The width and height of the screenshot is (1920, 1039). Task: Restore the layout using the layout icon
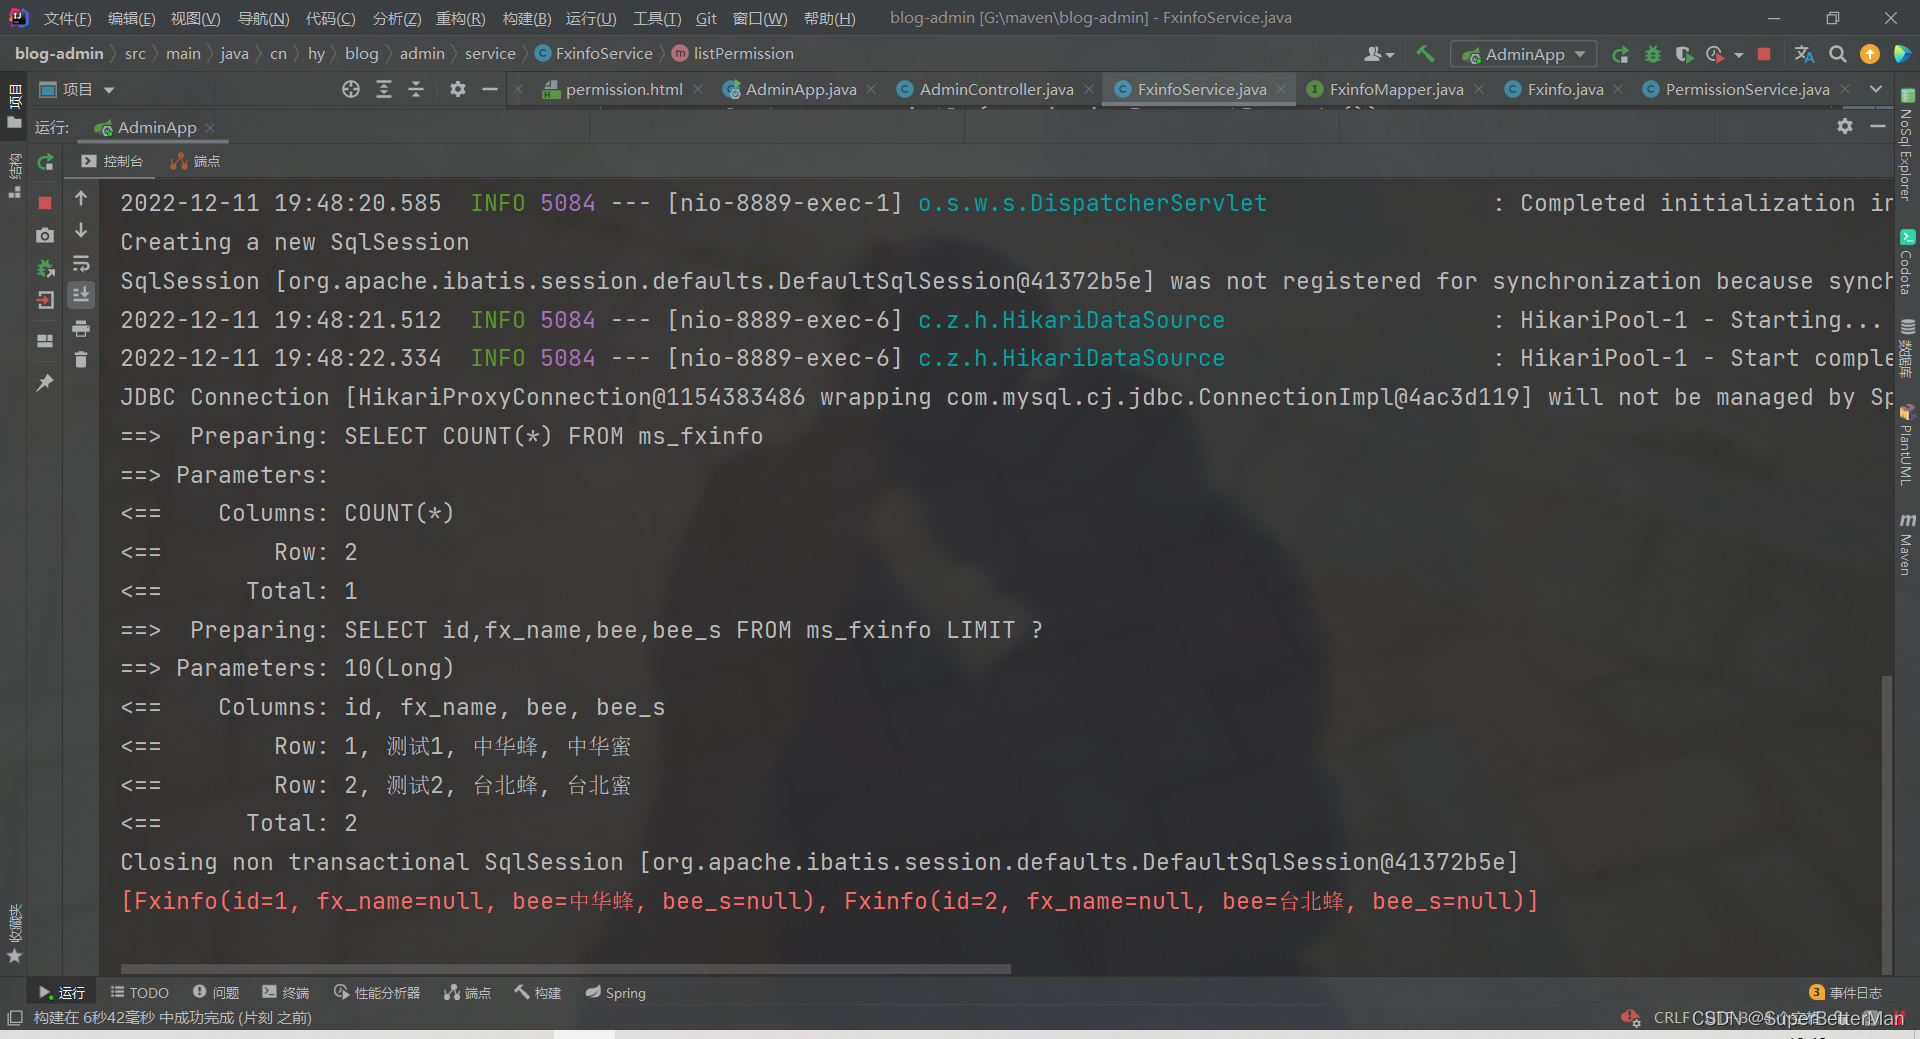tap(45, 341)
